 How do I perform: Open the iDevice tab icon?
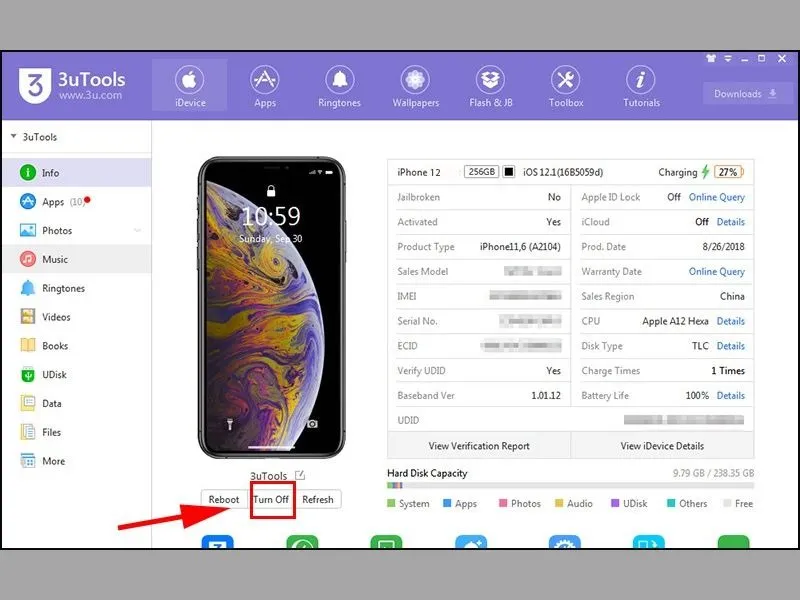[x=189, y=80]
